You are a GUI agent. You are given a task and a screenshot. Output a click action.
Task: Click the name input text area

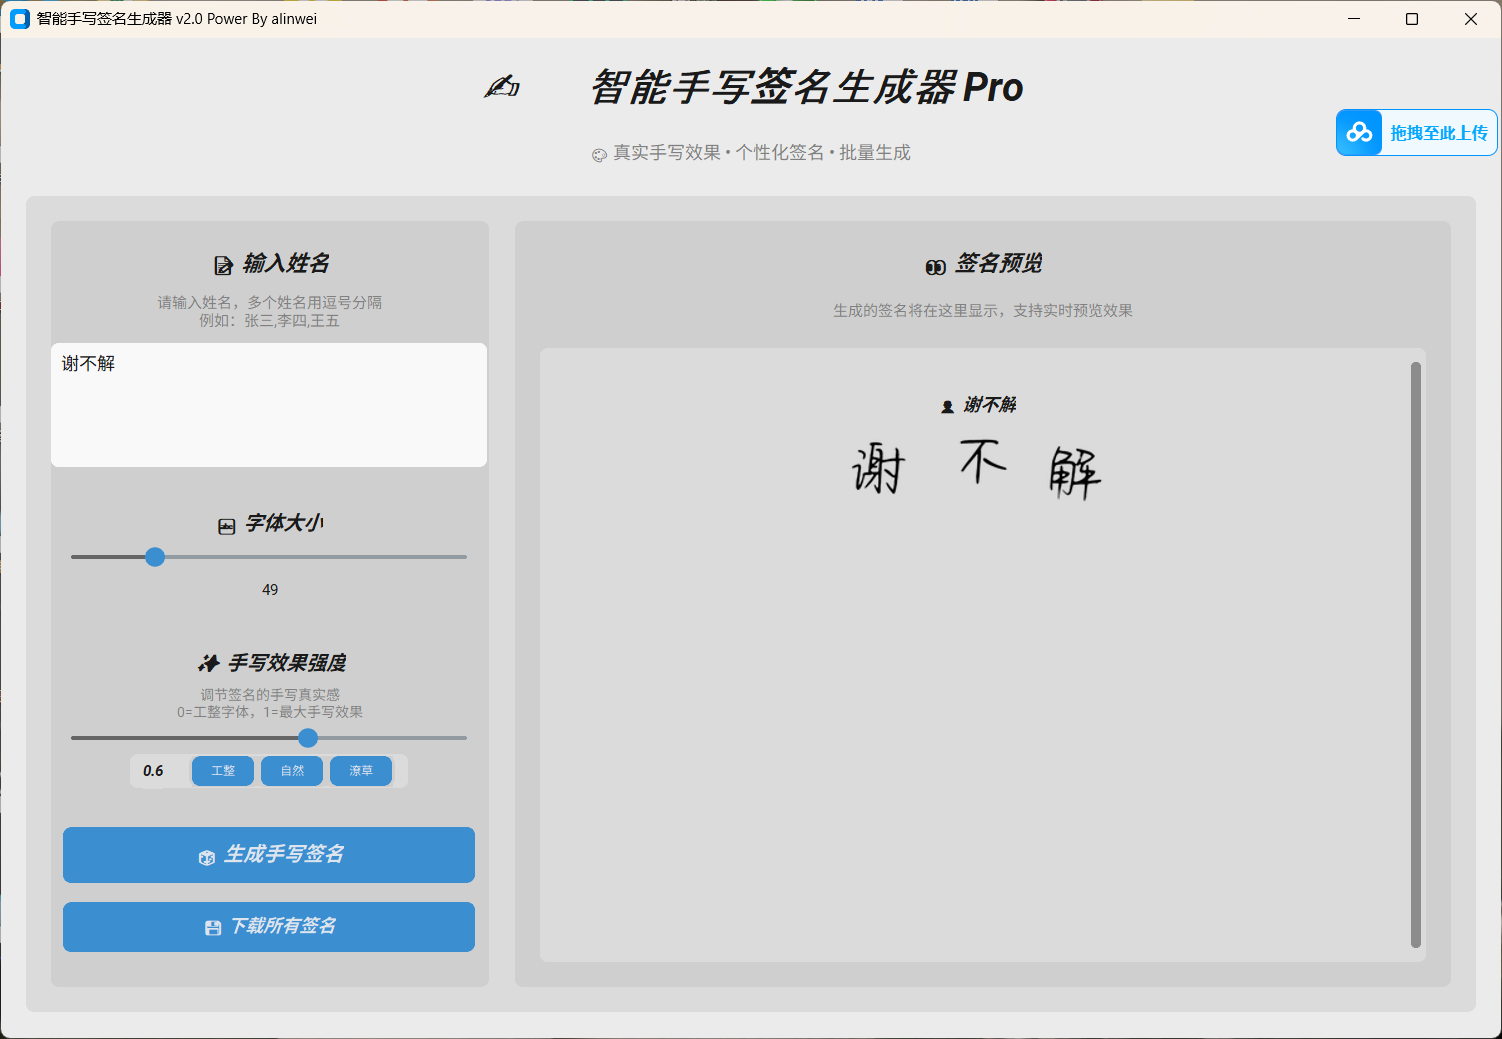point(269,405)
